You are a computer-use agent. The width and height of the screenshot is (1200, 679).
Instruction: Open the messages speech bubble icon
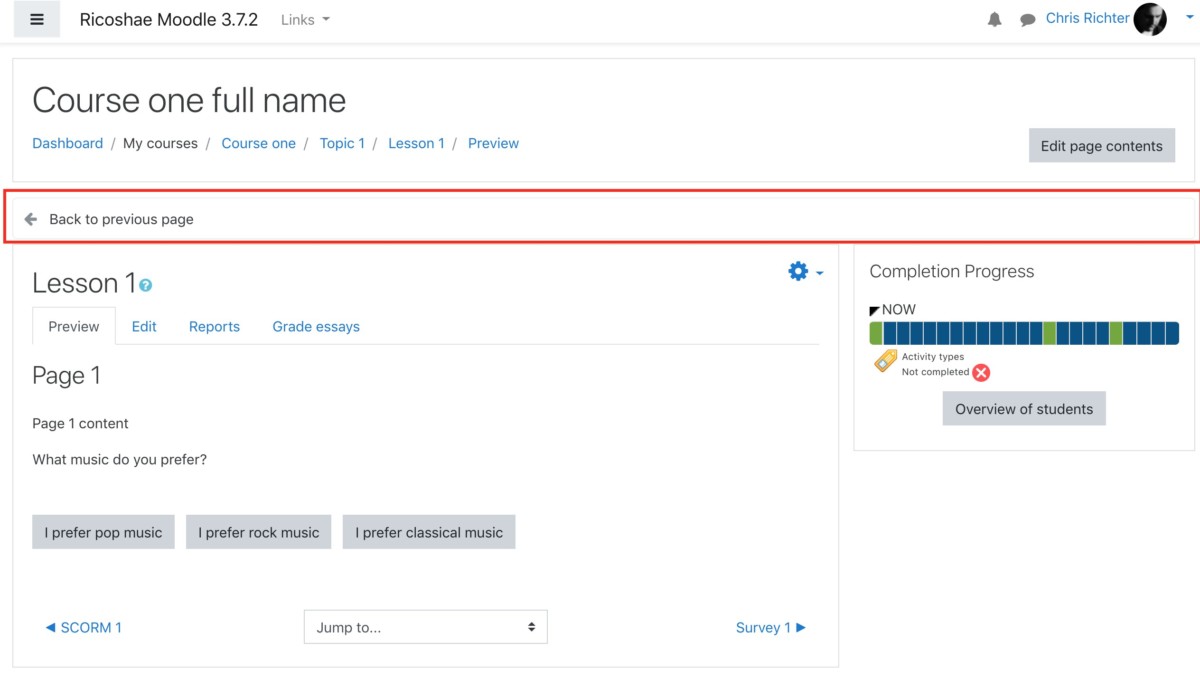1027,20
